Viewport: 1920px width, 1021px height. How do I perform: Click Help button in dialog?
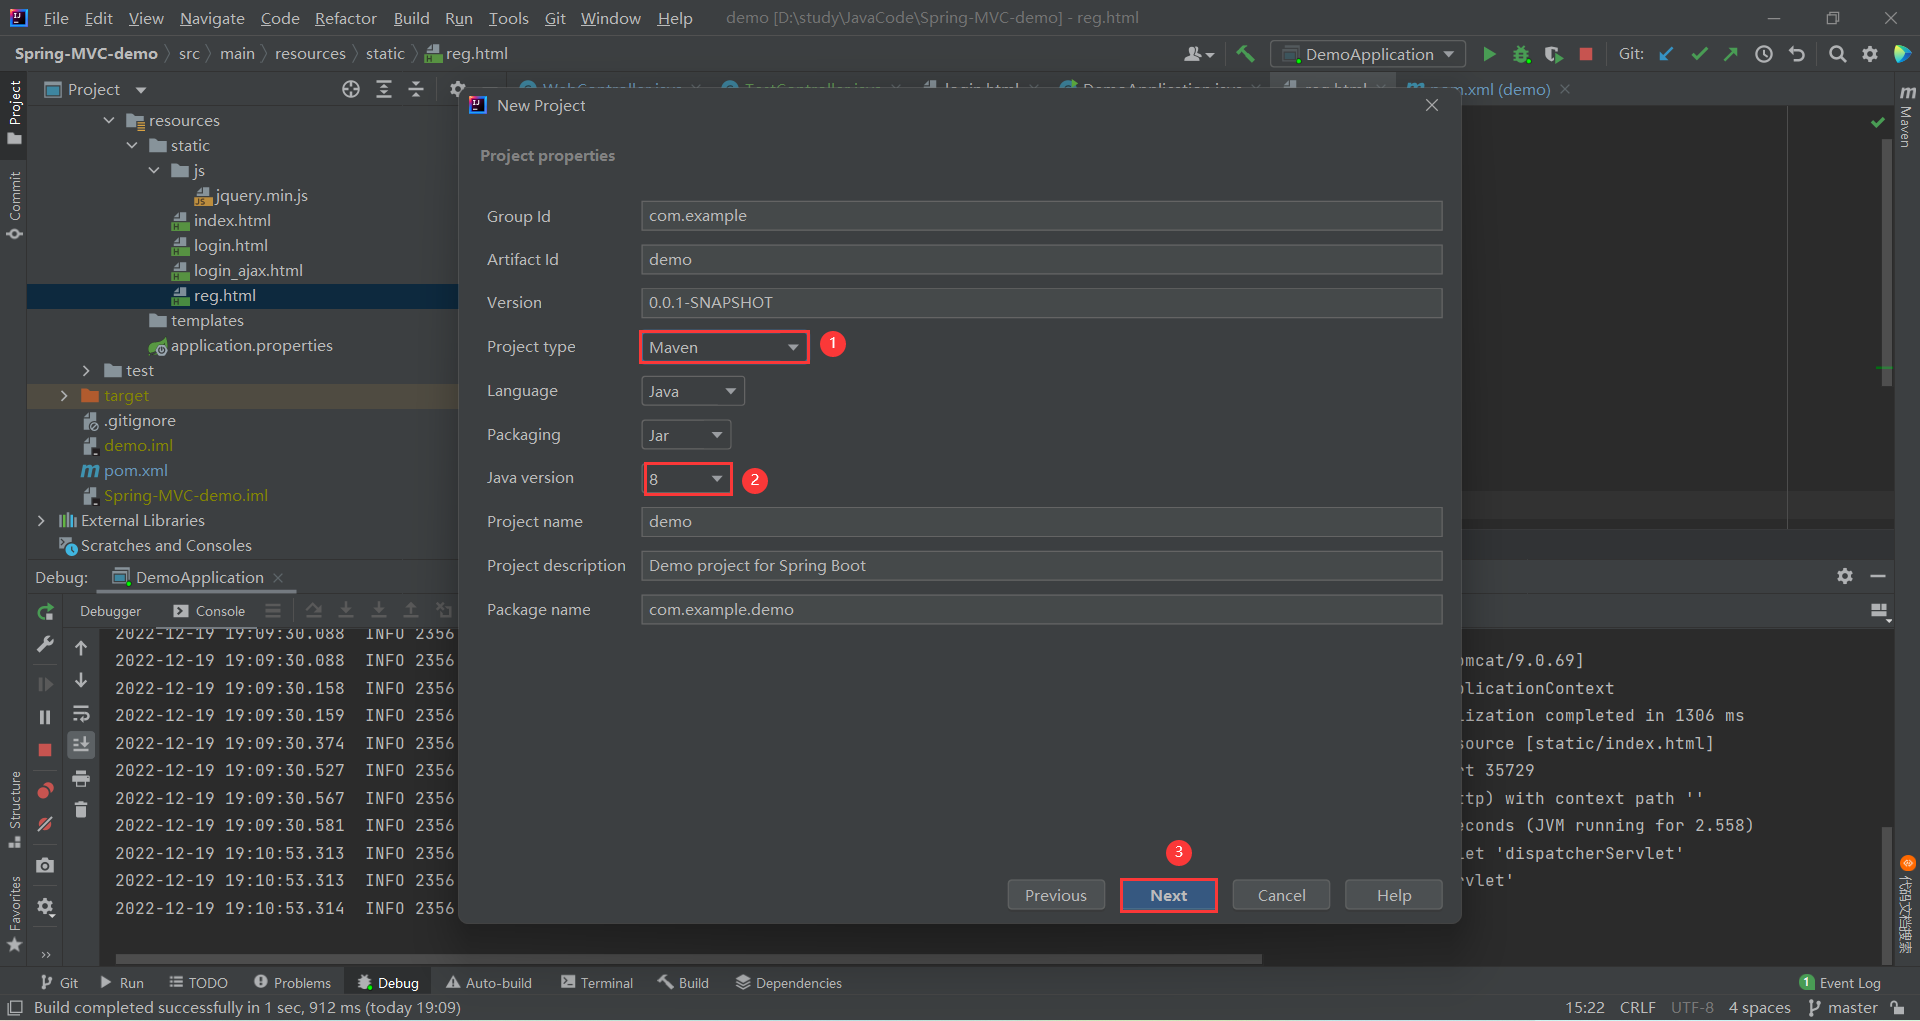[1393, 895]
